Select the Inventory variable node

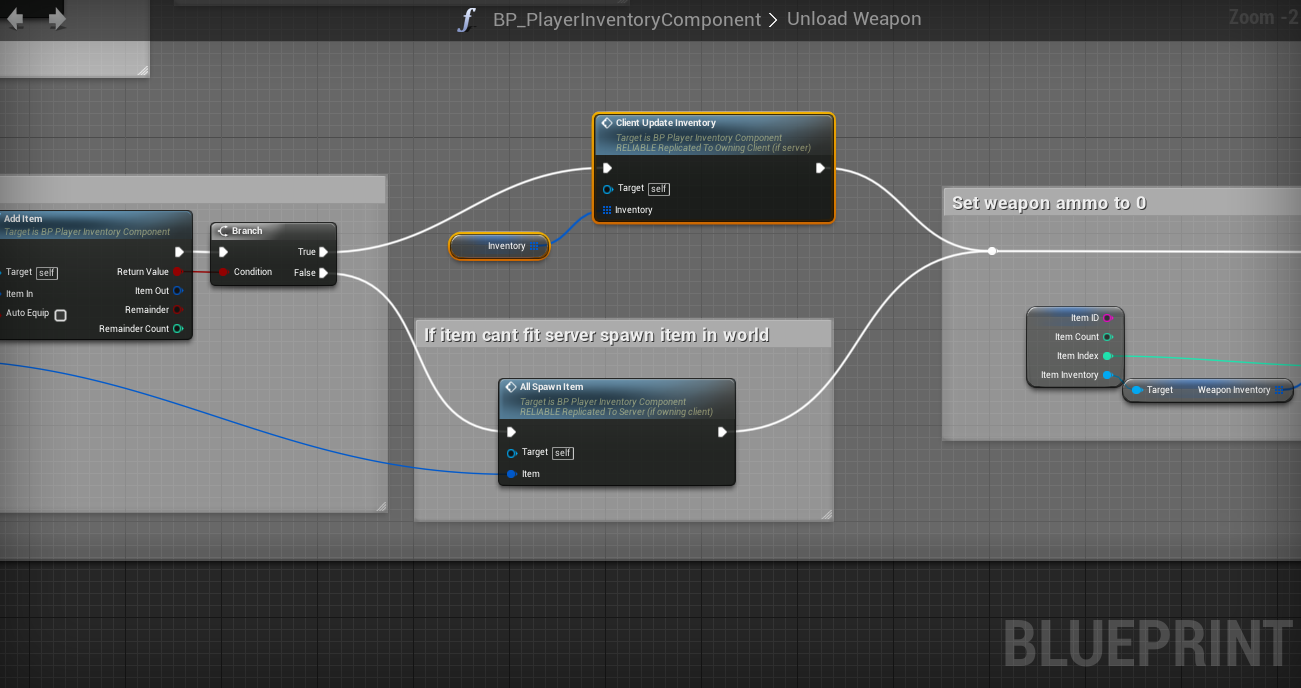pos(499,246)
